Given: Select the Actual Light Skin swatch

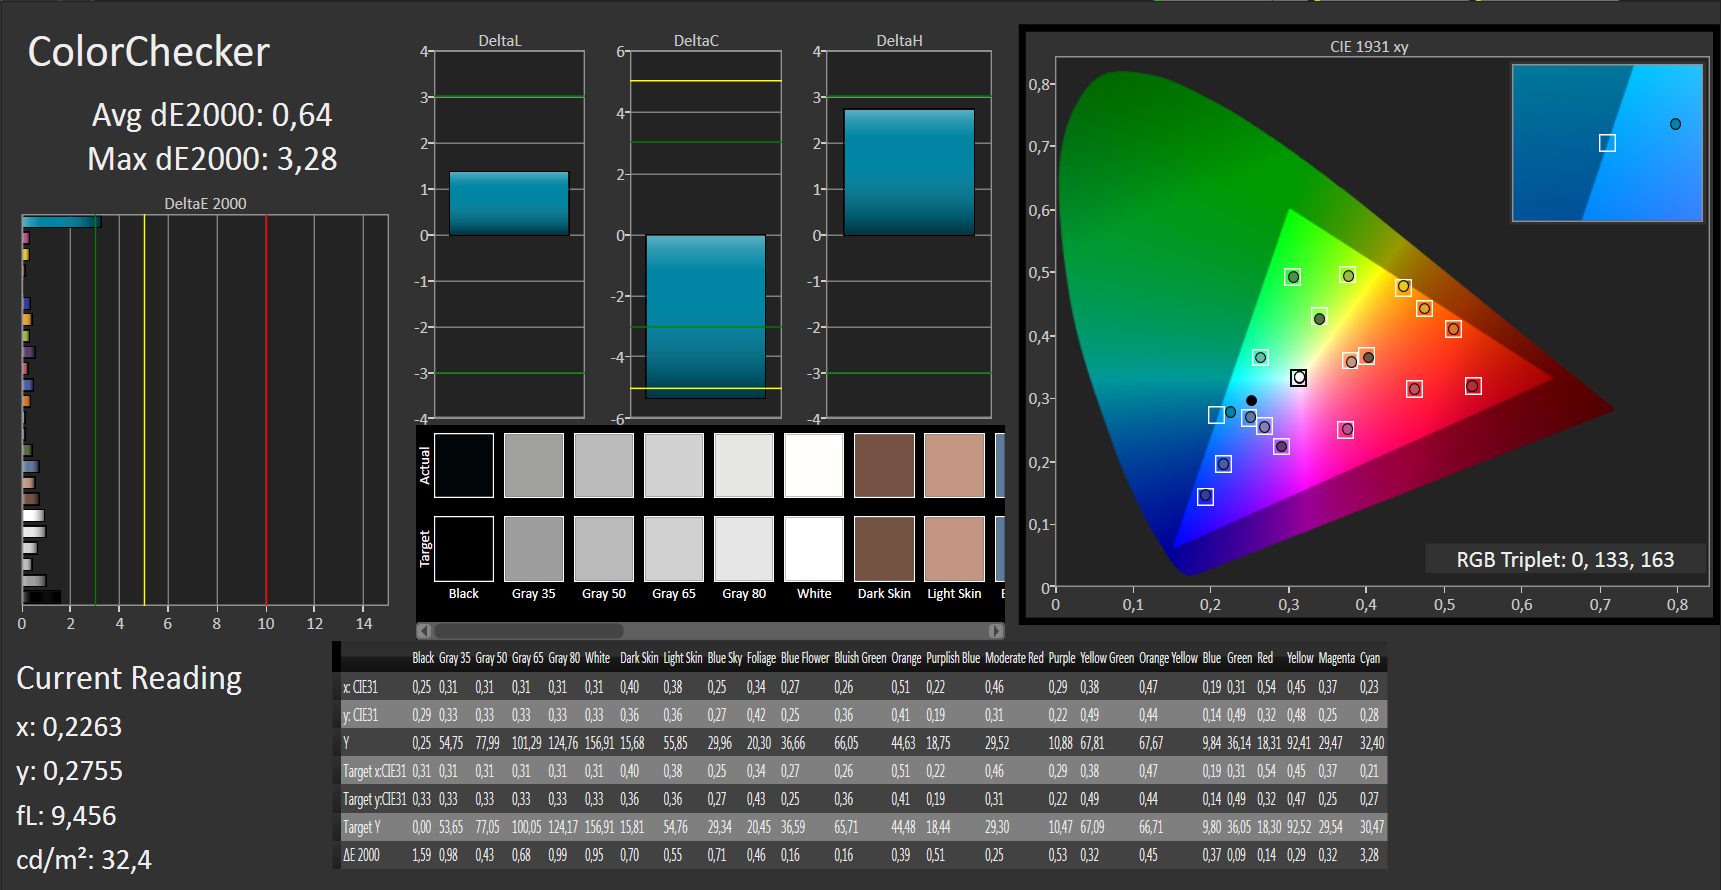Looking at the screenshot, I should pyautogui.click(x=954, y=465).
